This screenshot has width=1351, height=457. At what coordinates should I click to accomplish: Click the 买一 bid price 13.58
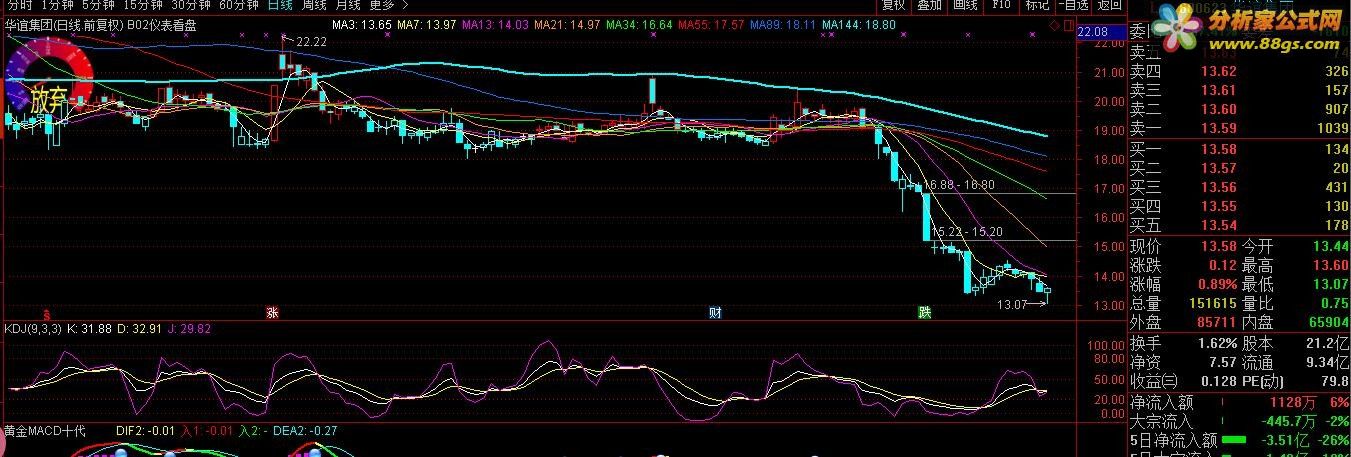[1219, 149]
